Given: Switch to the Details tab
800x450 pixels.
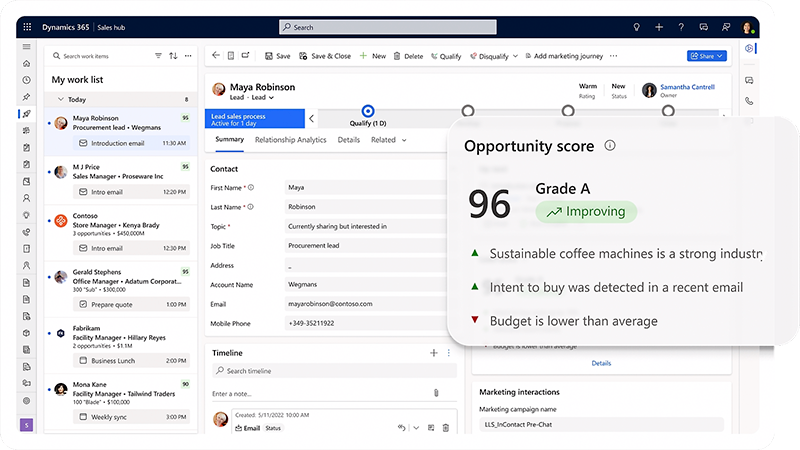Looking at the screenshot, I should pos(348,140).
